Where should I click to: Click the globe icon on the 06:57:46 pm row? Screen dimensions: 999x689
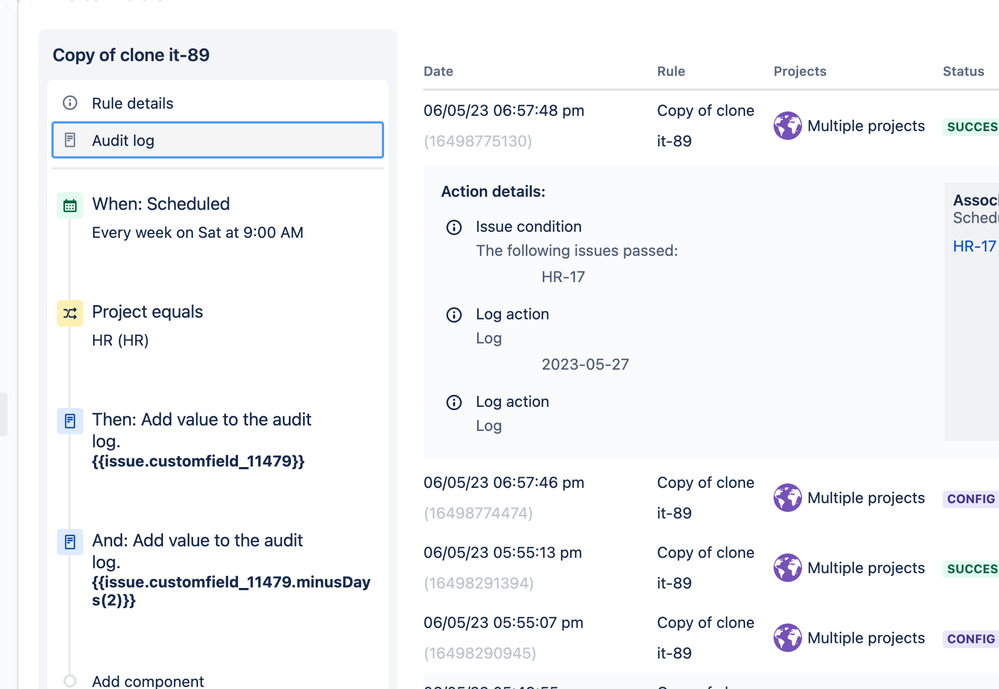pos(788,497)
